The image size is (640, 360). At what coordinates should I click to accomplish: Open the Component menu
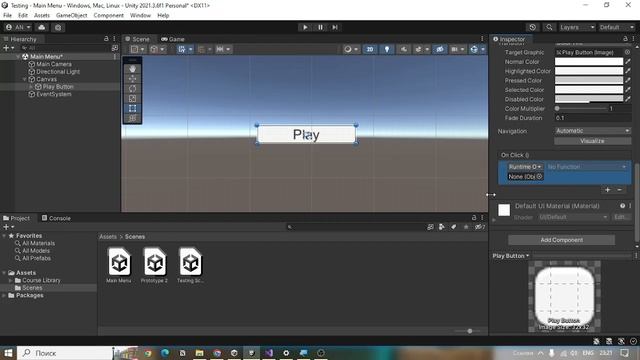point(108,16)
